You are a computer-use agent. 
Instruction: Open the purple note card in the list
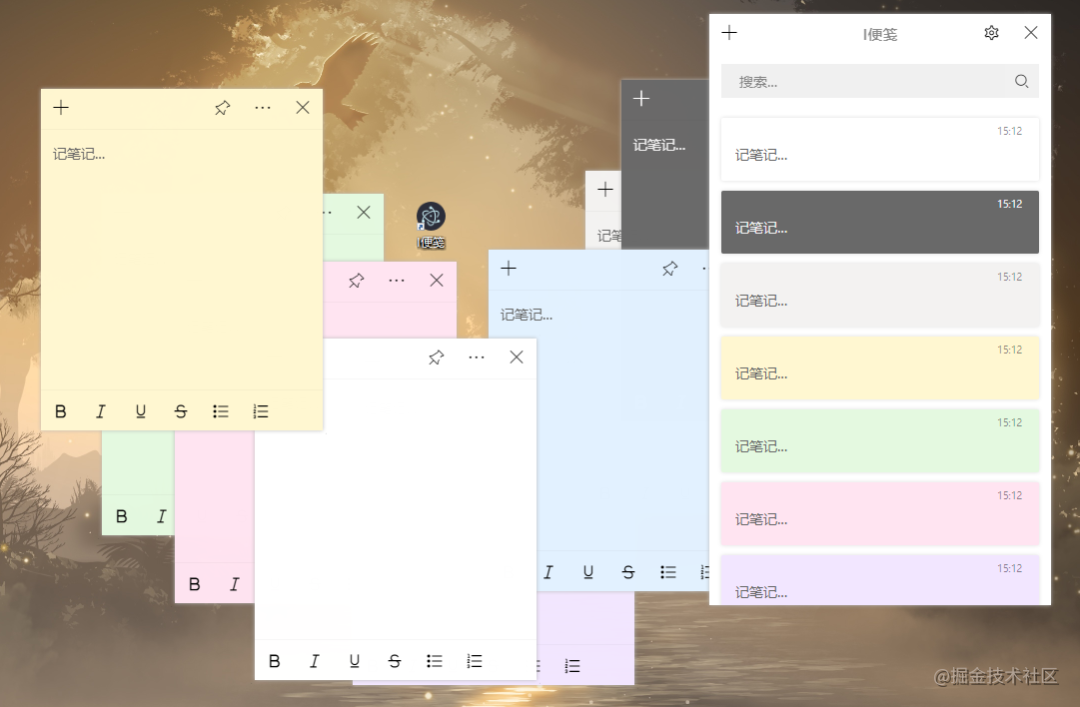[880, 580]
